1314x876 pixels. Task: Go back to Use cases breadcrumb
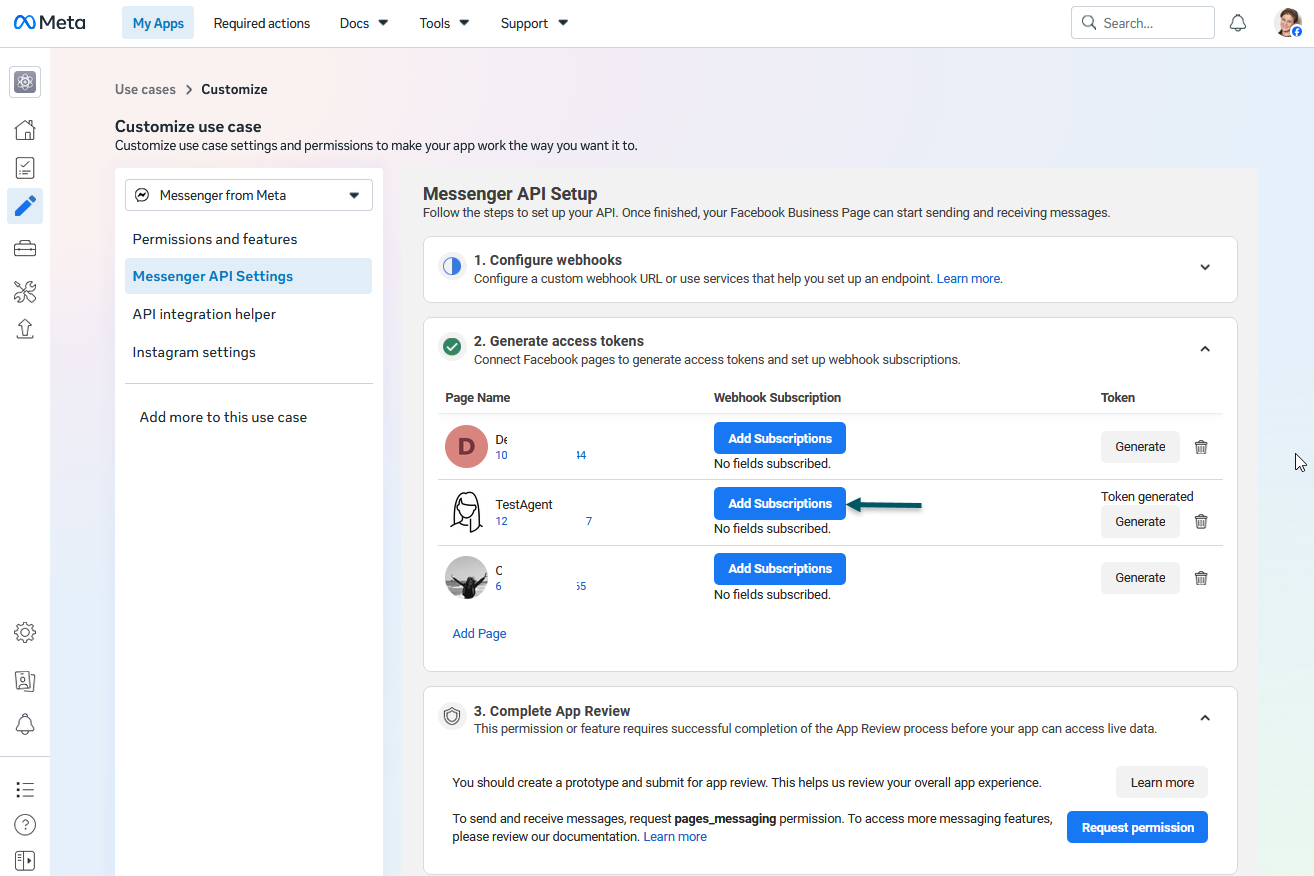(x=145, y=89)
